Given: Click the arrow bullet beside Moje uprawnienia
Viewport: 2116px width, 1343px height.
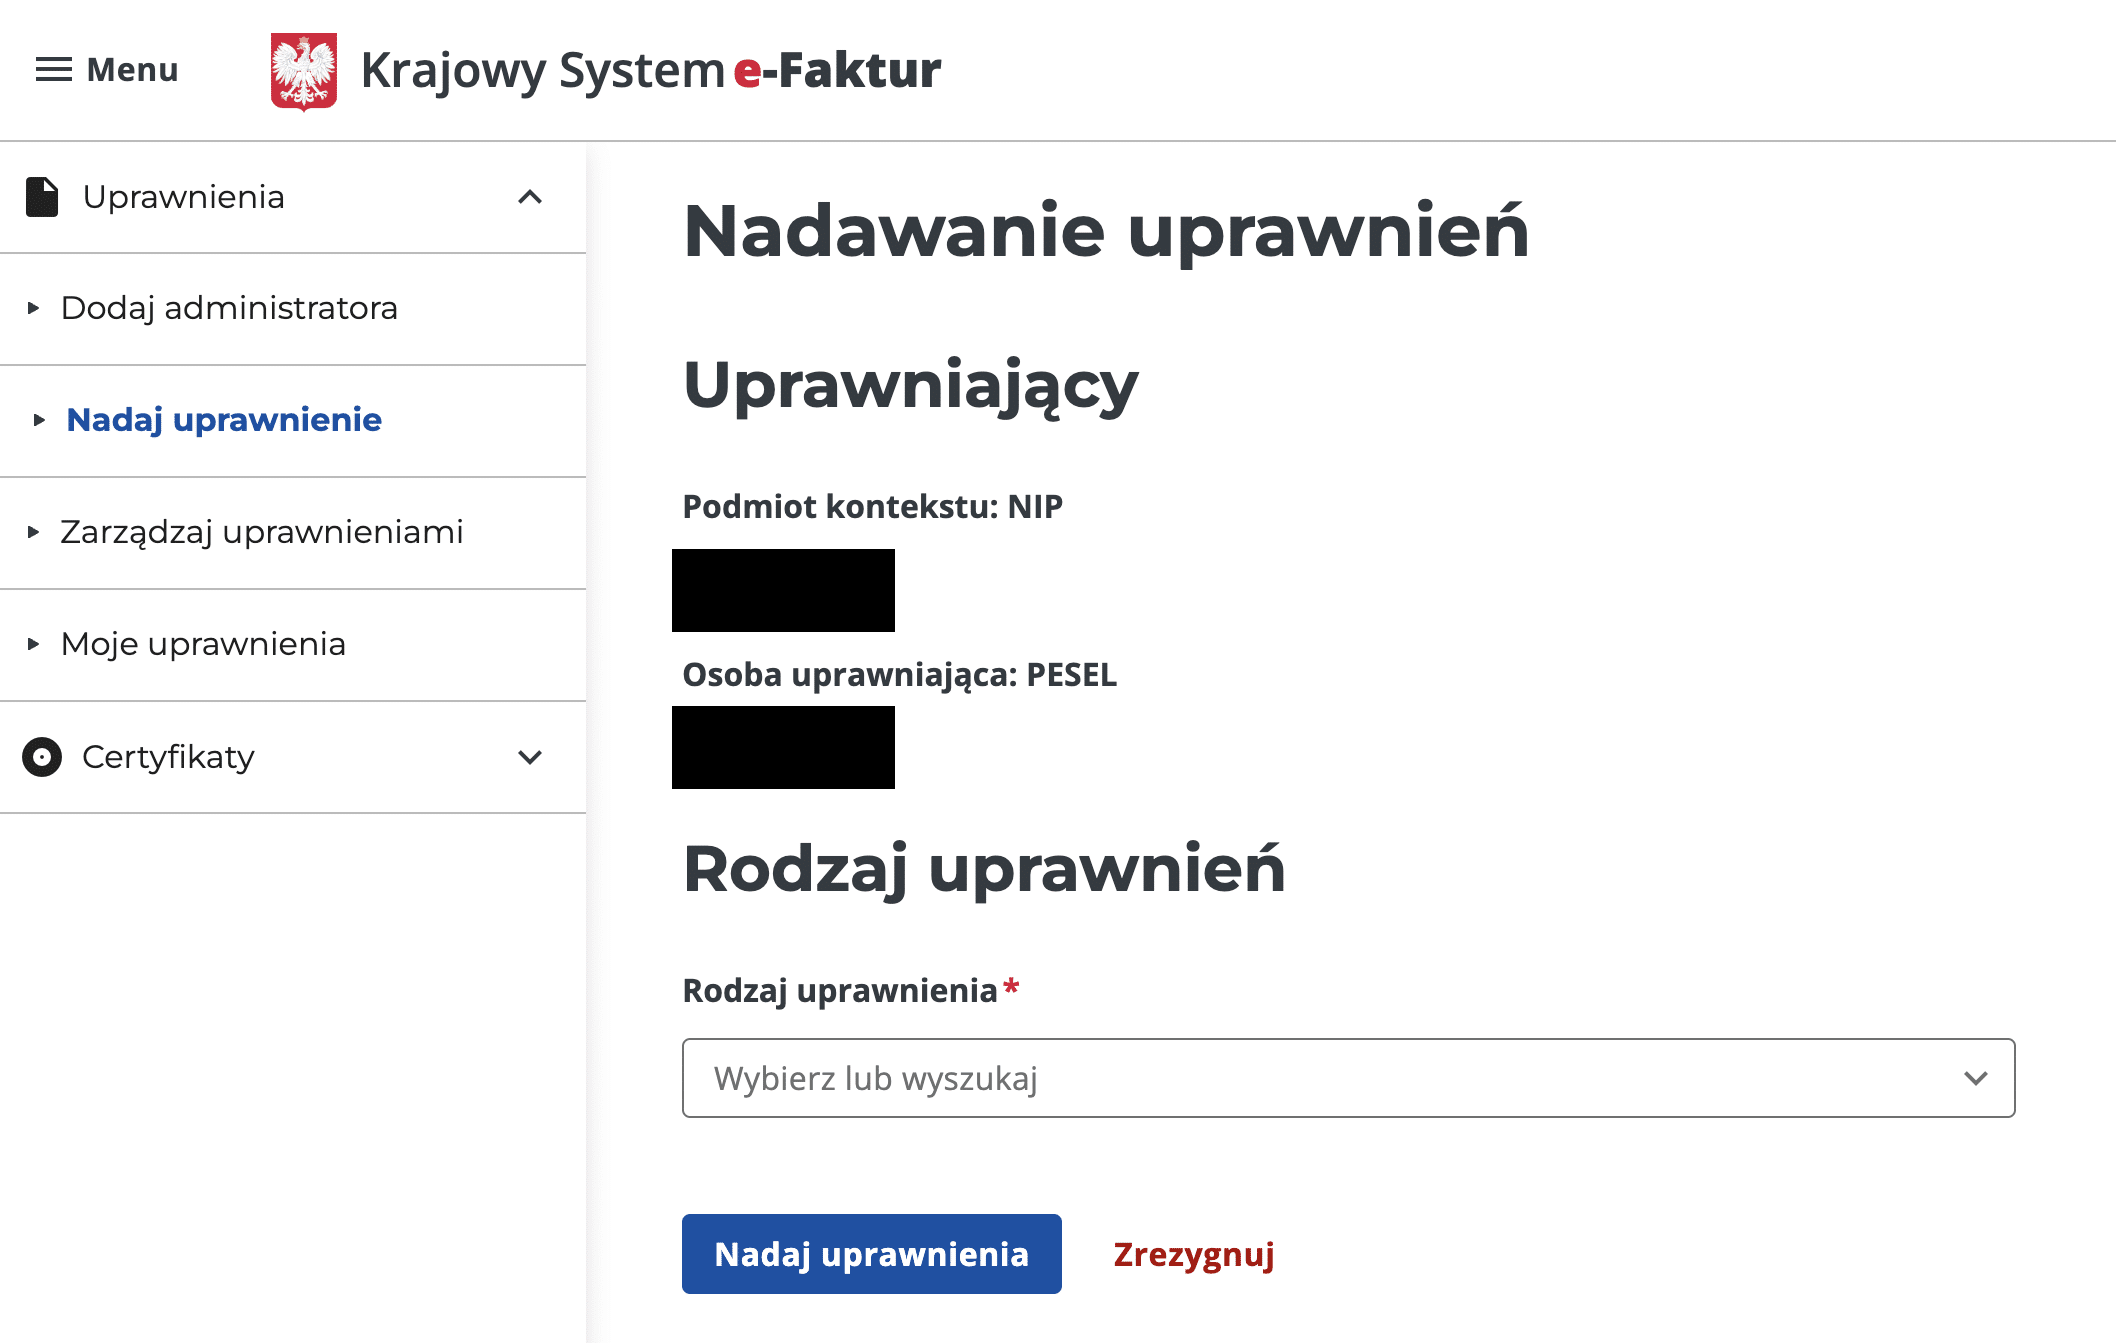Looking at the screenshot, I should click(34, 644).
